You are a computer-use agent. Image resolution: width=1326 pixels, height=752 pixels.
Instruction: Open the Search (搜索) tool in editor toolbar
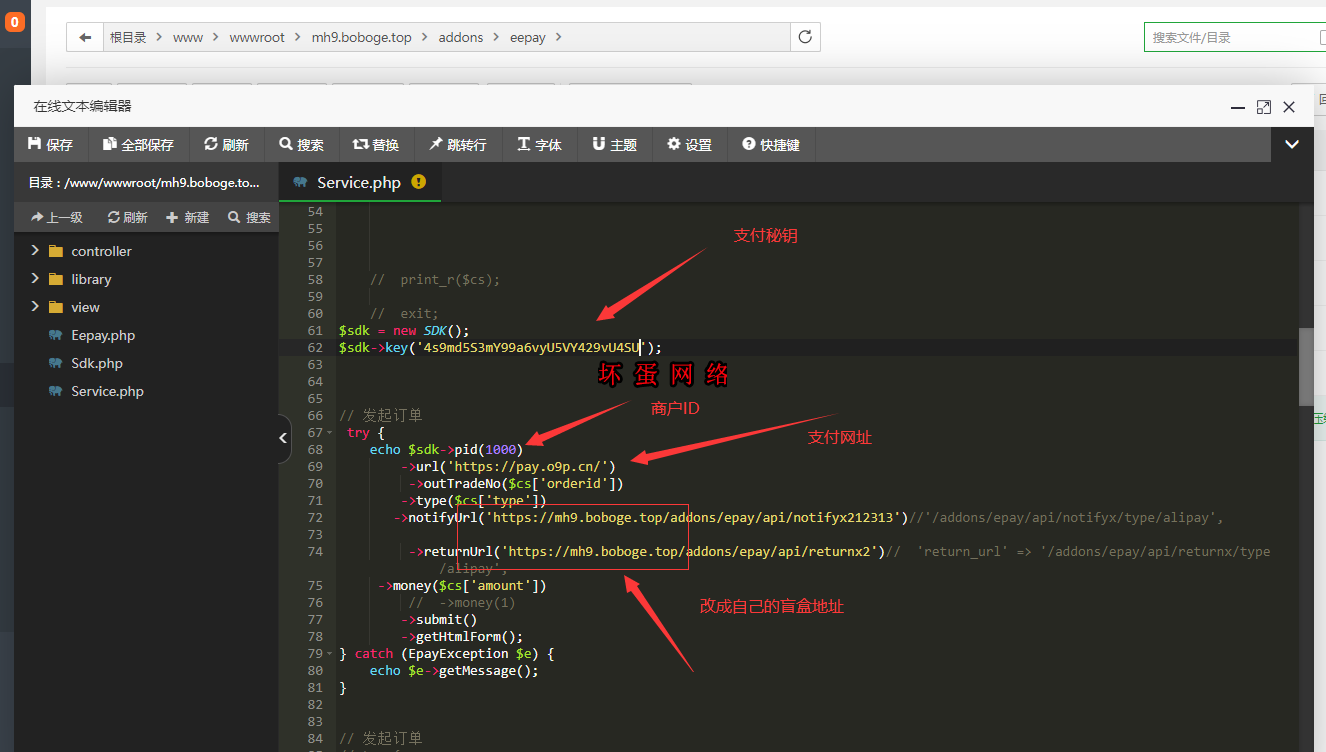pyautogui.click(x=301, y=145)
